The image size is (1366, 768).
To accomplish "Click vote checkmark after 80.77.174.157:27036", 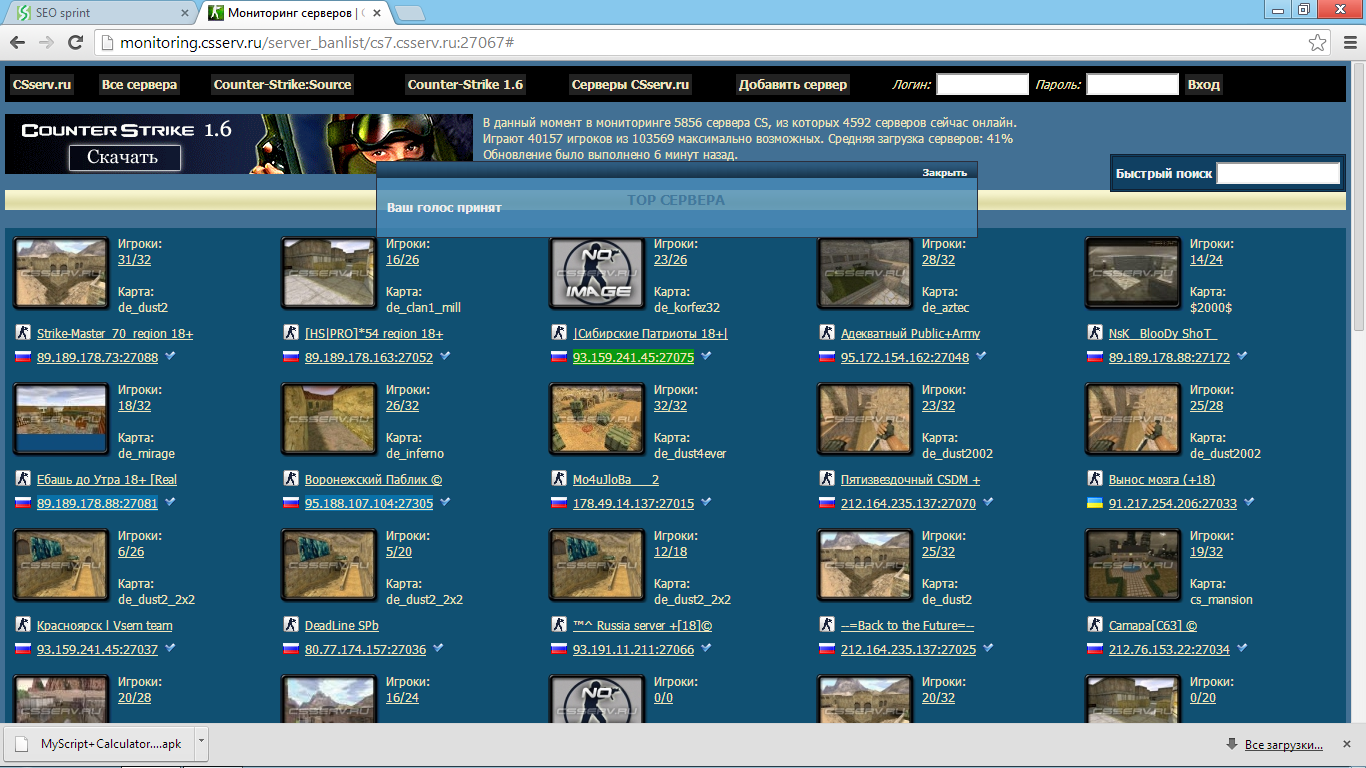I will 438,648.
